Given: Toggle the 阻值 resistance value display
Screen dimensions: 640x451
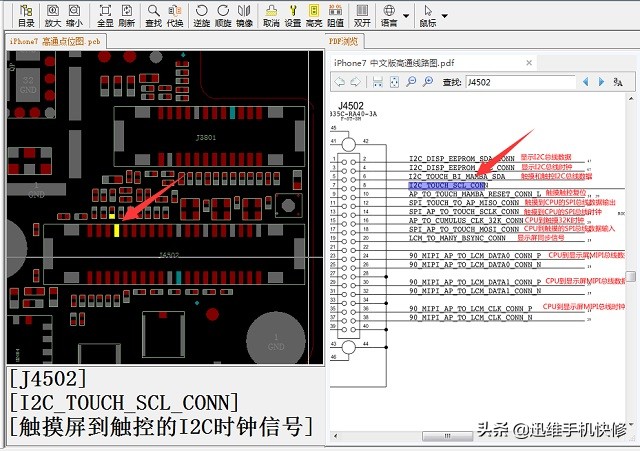Looking at the screenshot, I should pyautogui.click(x=335, y=14).
